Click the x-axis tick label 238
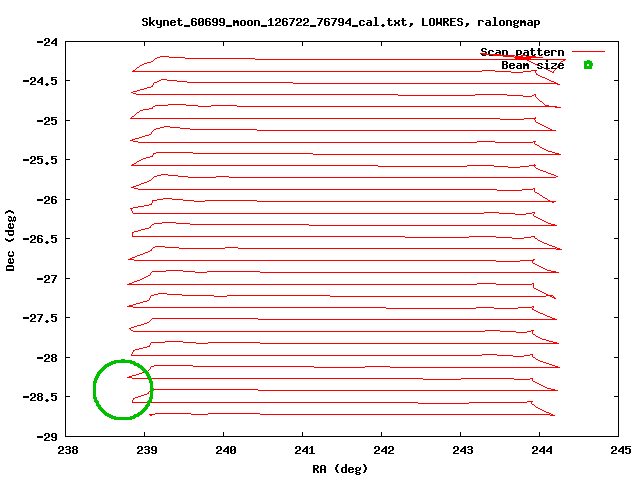The height and width of the screenshot is (480, 640). click(x=68, y=450)
